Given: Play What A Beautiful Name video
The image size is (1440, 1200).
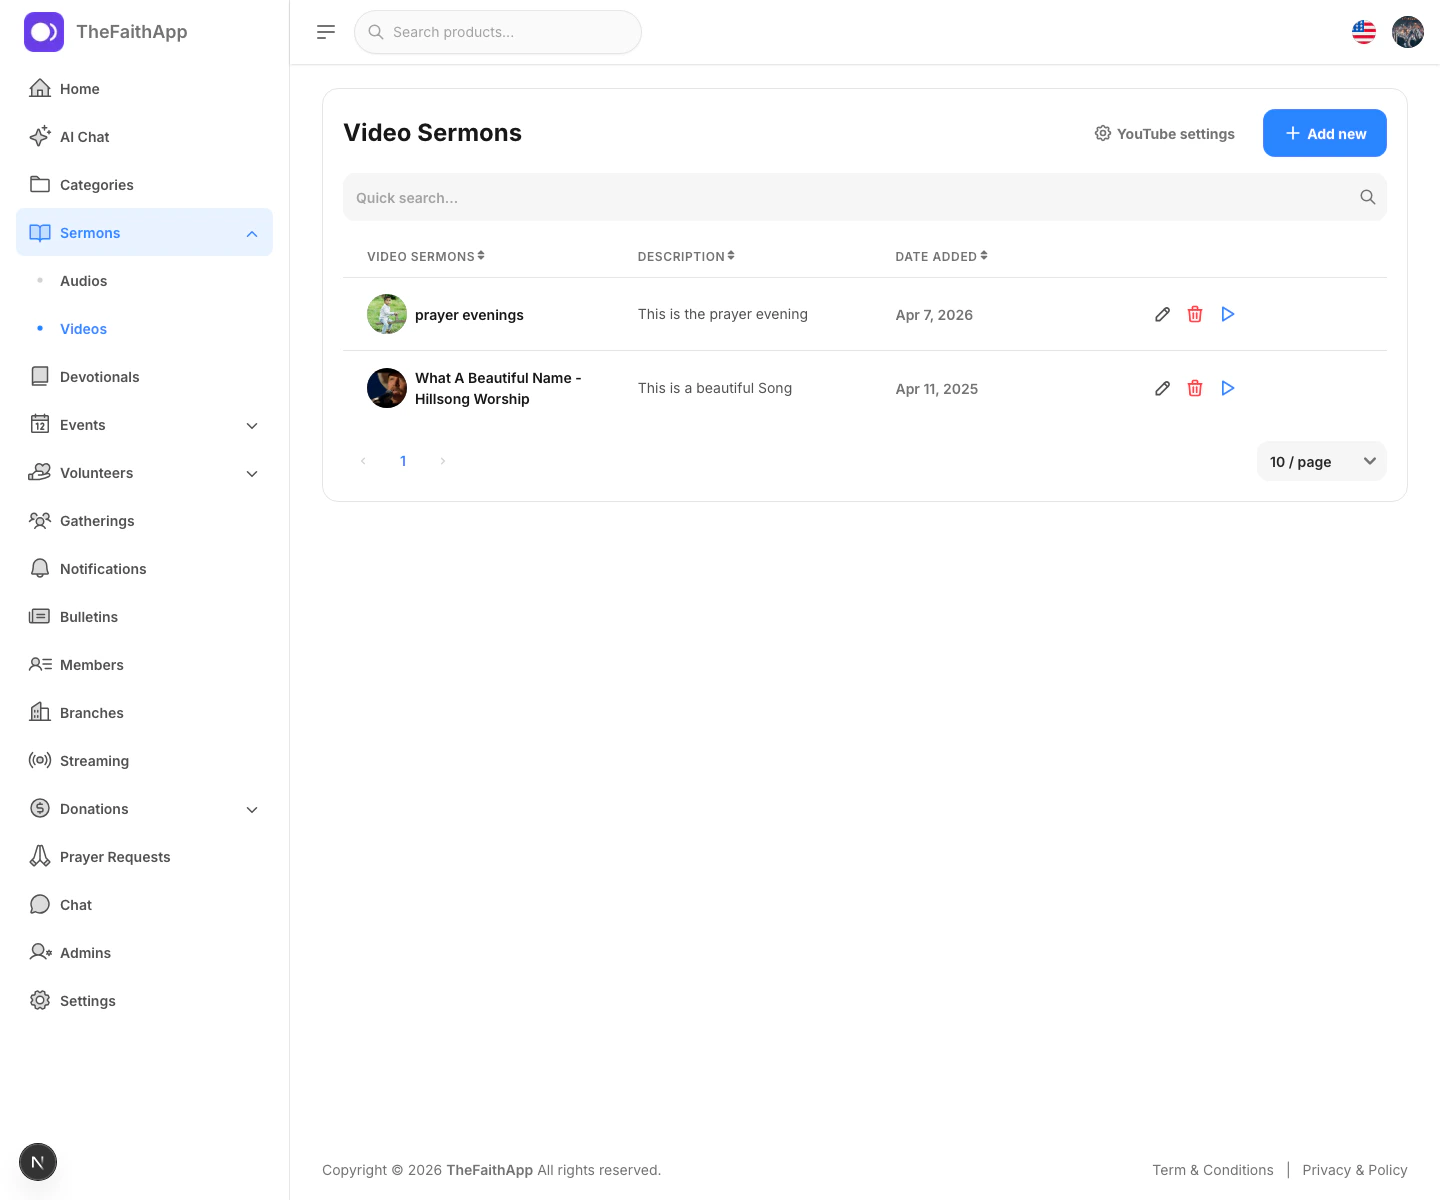Looking at the screenshot, I should click(1228, 388).
